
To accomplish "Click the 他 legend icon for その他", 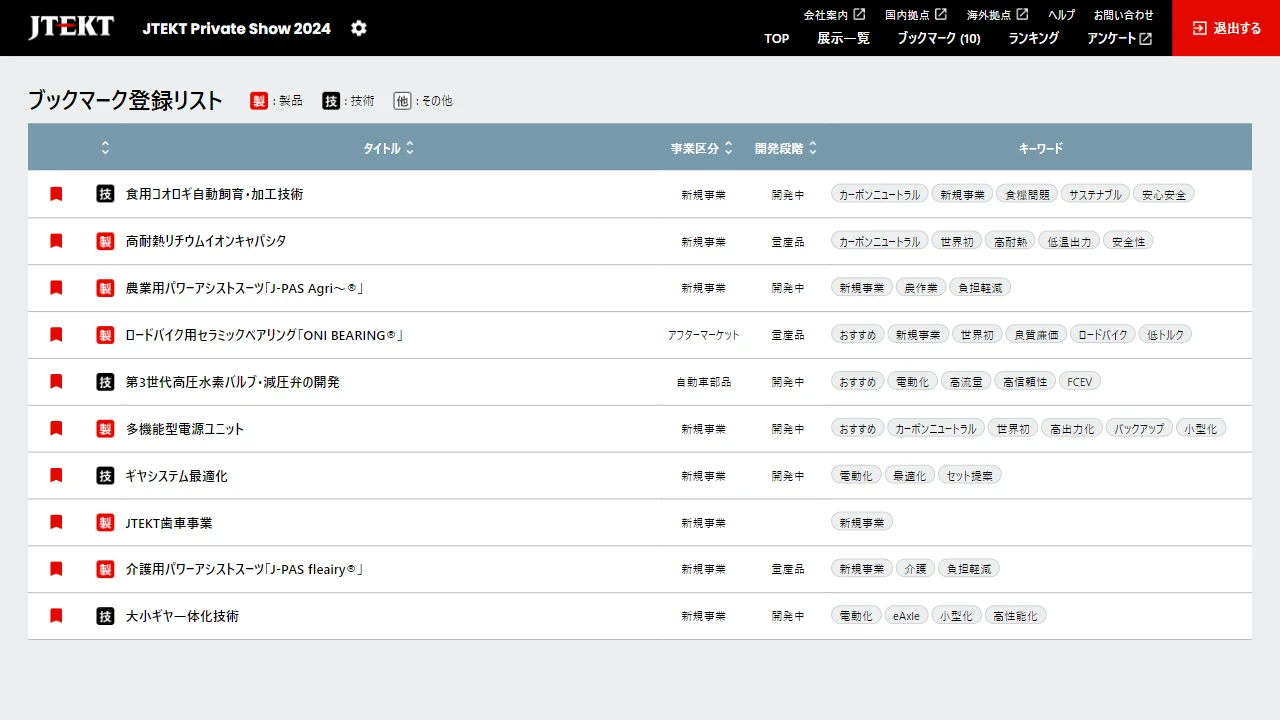I will [x=402, y=101].
